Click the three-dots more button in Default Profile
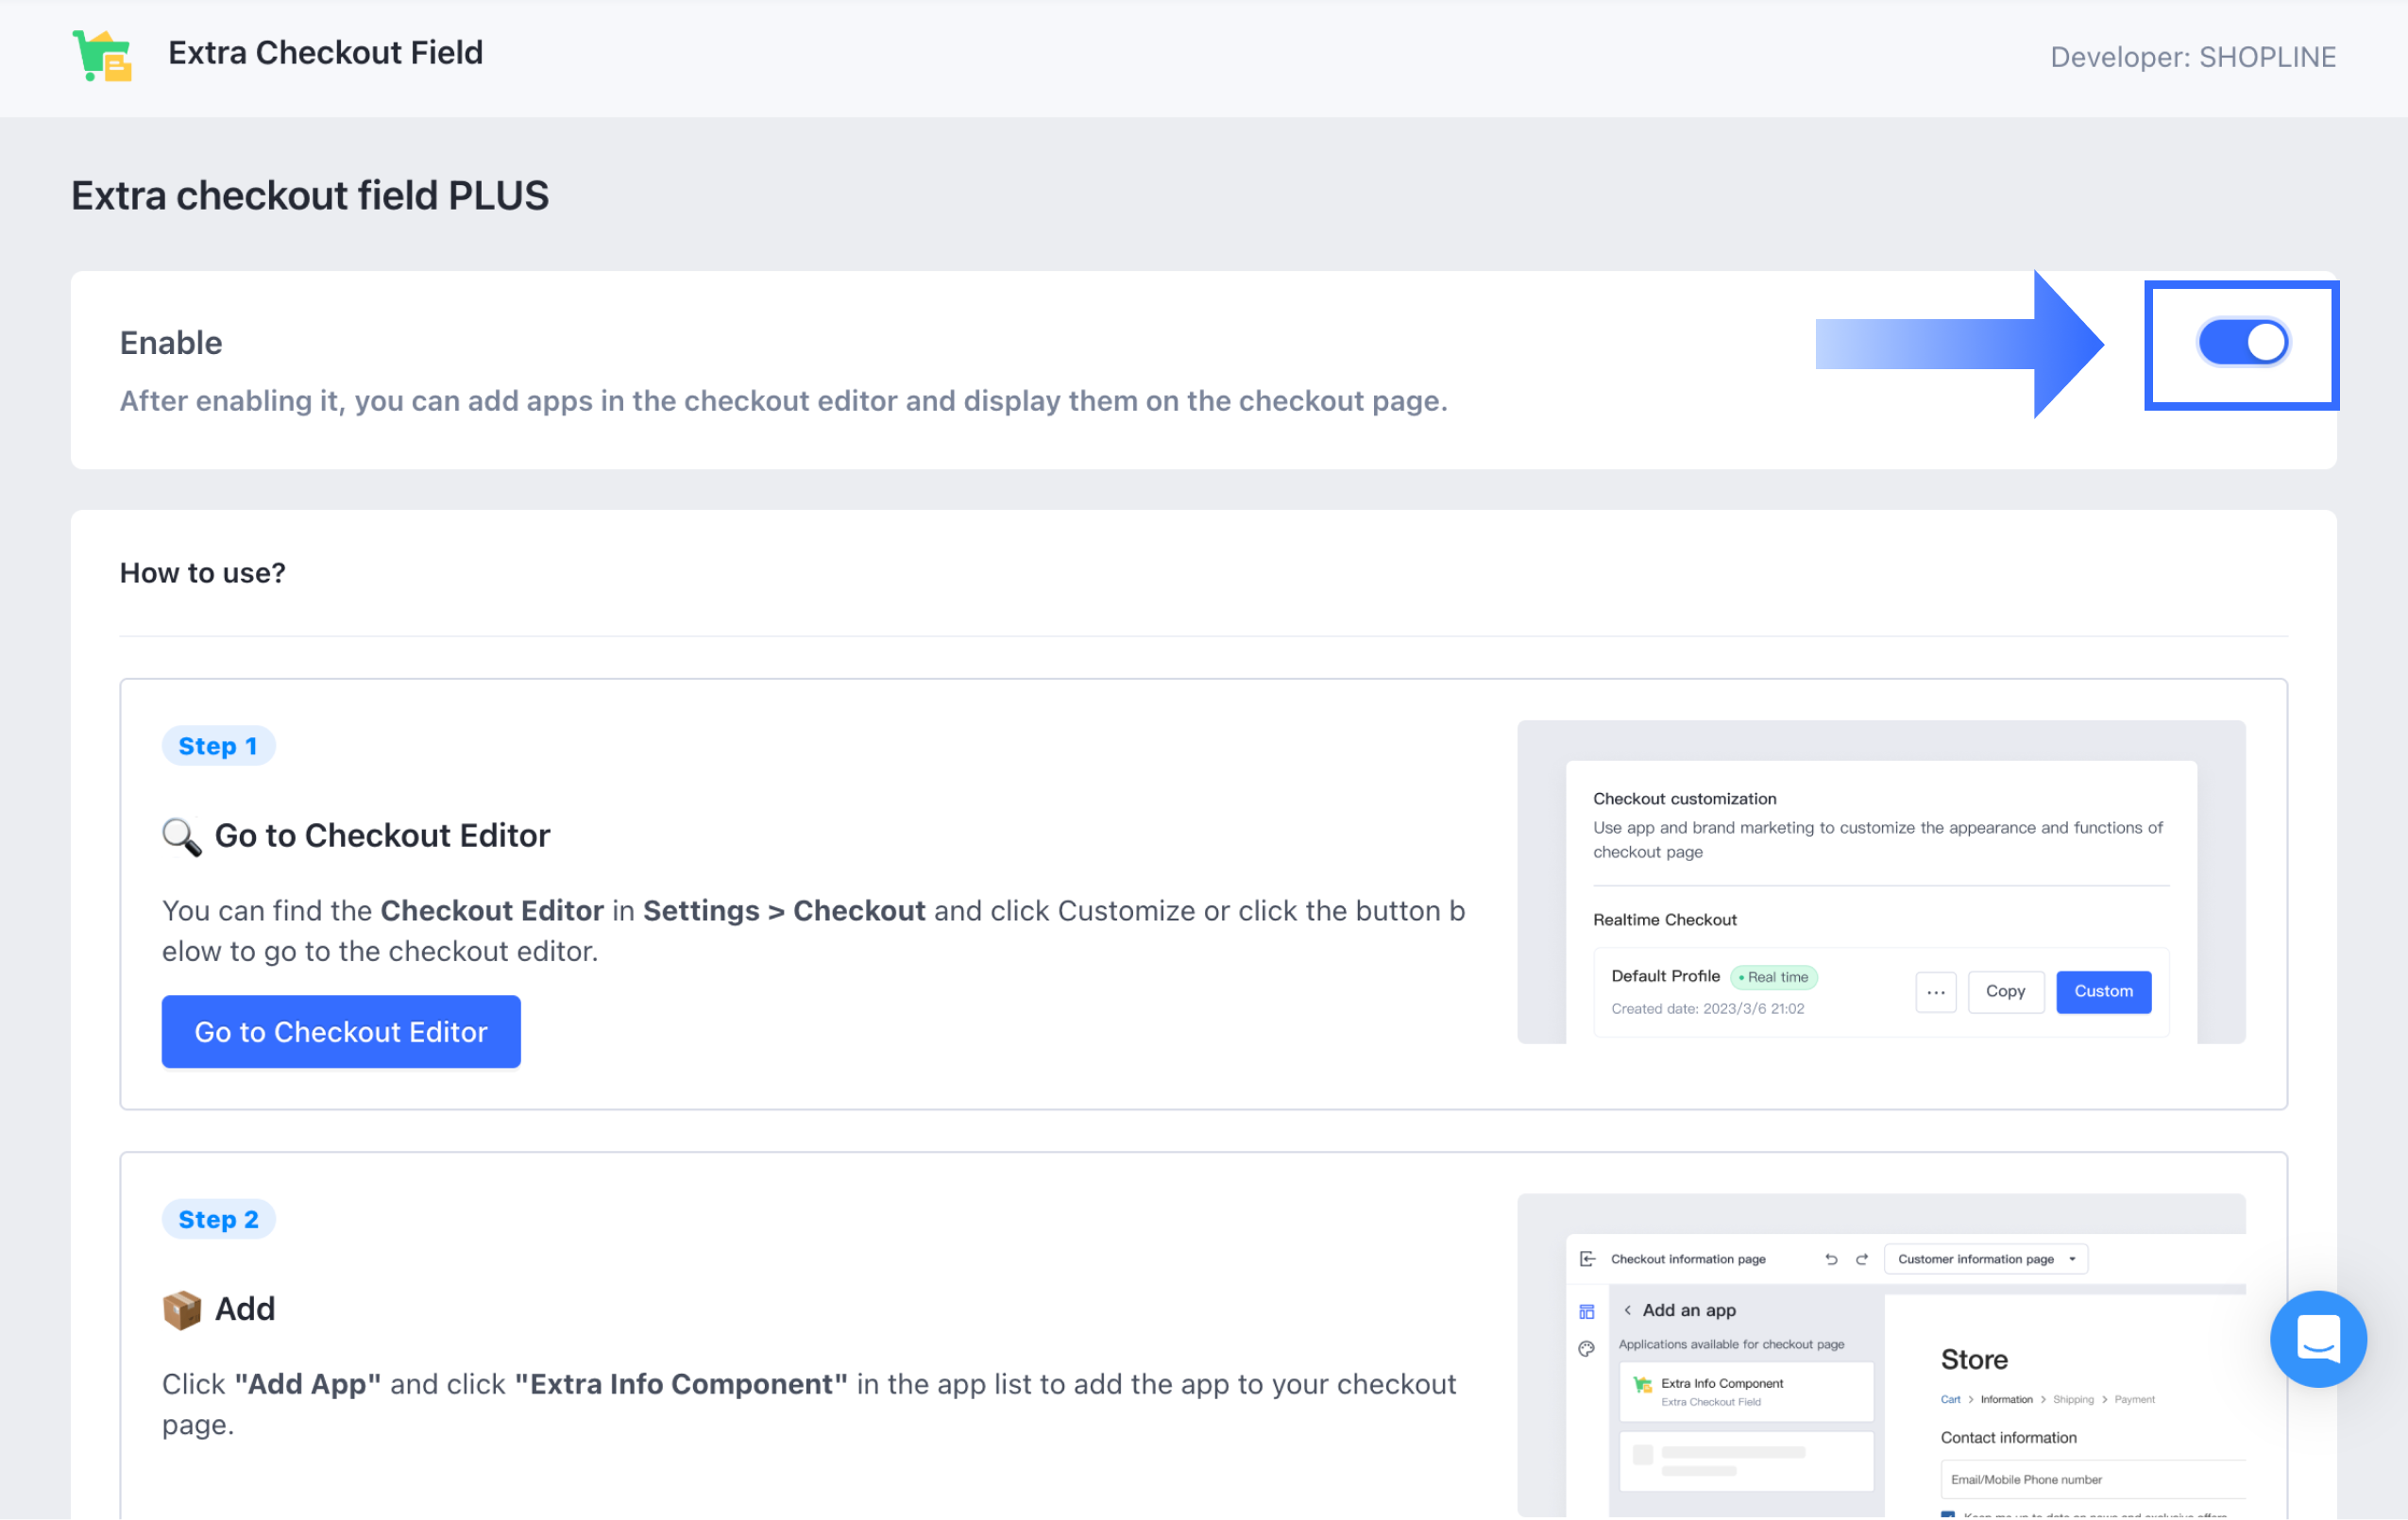 1936,992
